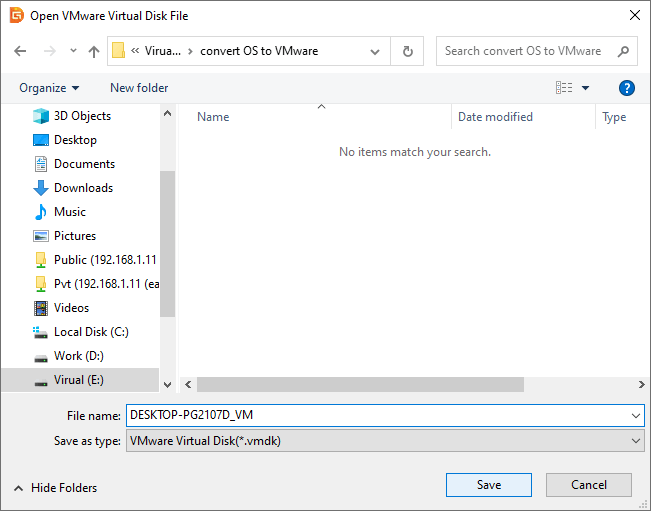Screen dimensions: 651x511
Task: Select the Music folder in sidebar
Action: tap(69, 212)
